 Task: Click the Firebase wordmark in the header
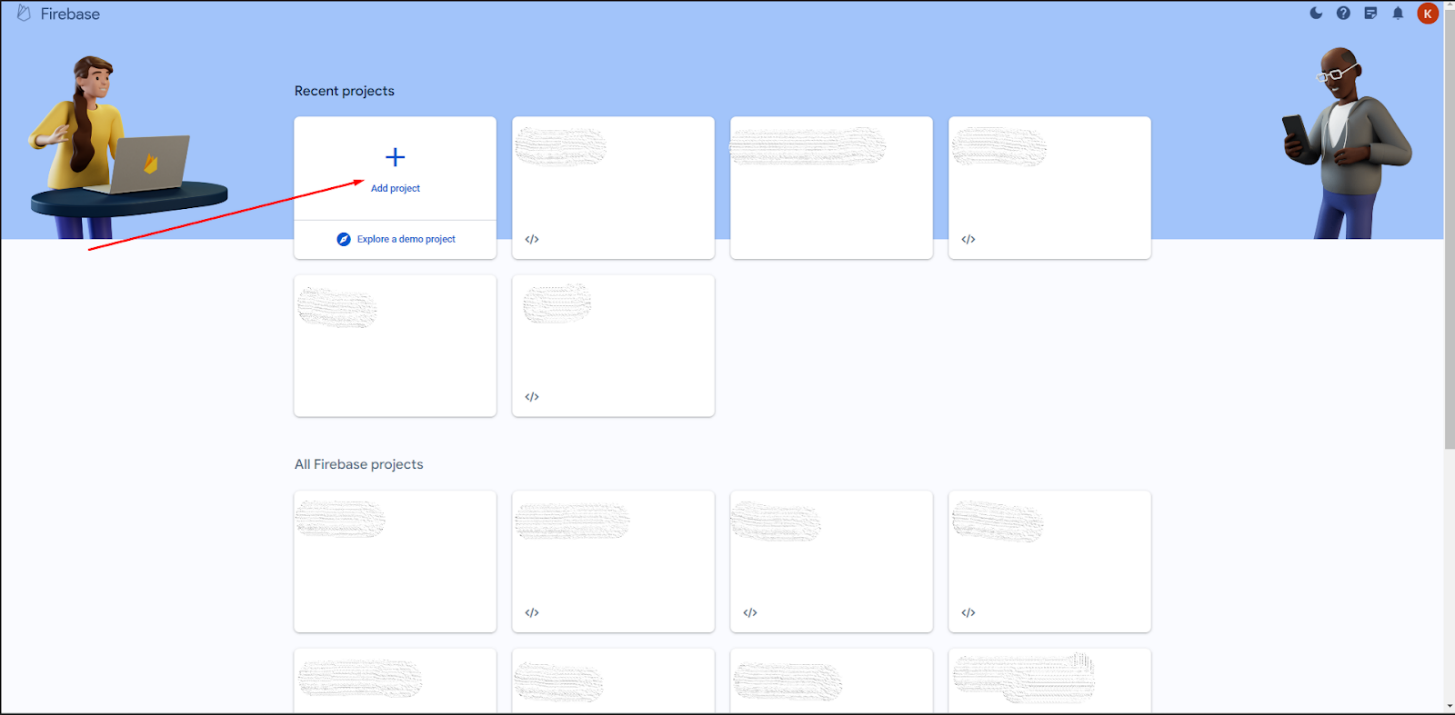(x=70, y=14)
